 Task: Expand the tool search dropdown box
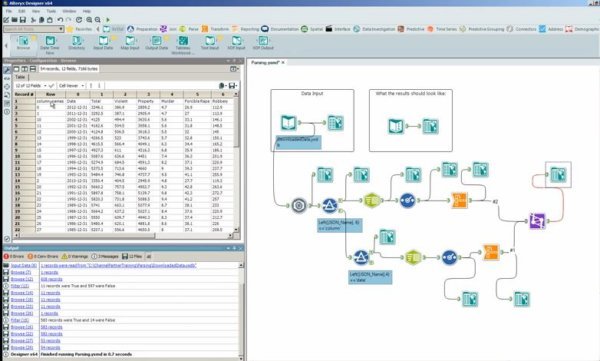(x=33, y=29)
